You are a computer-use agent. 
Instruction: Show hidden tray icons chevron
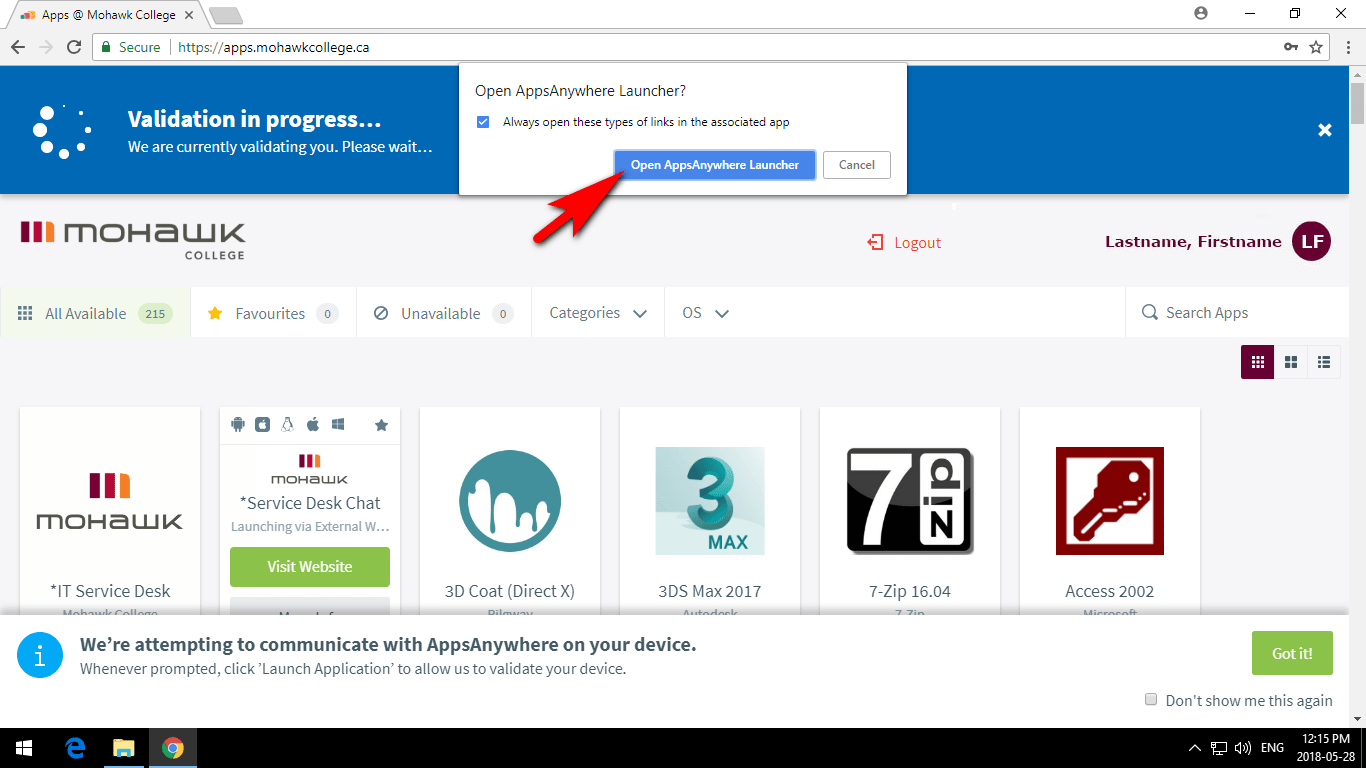[x=1195, y=748]
